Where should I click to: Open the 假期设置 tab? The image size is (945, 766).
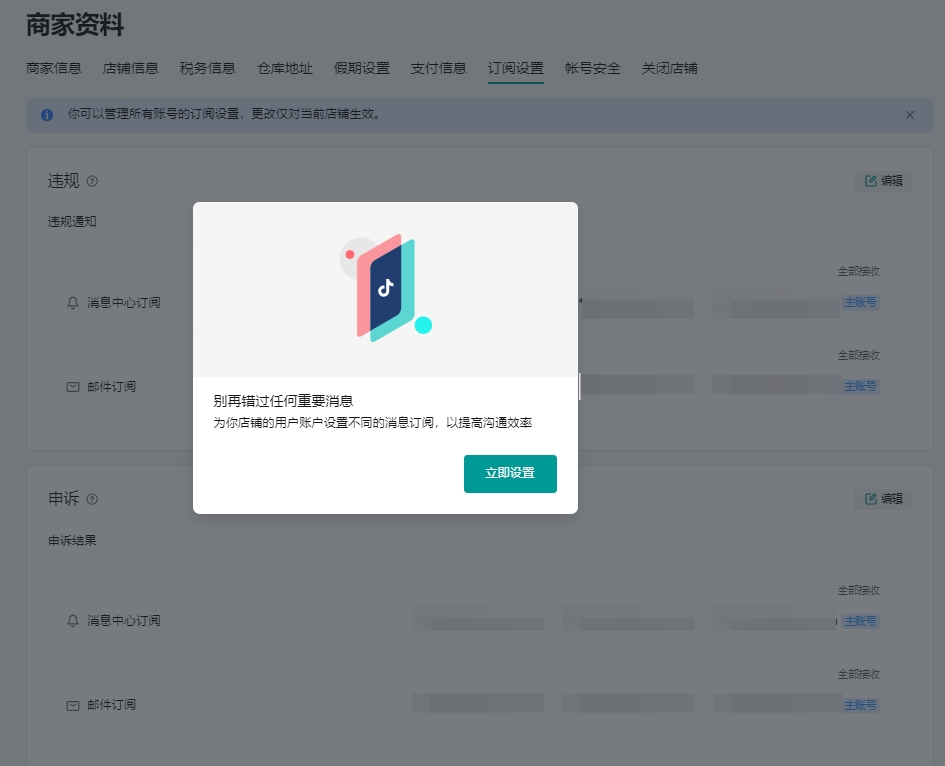[x=362, y=69]
